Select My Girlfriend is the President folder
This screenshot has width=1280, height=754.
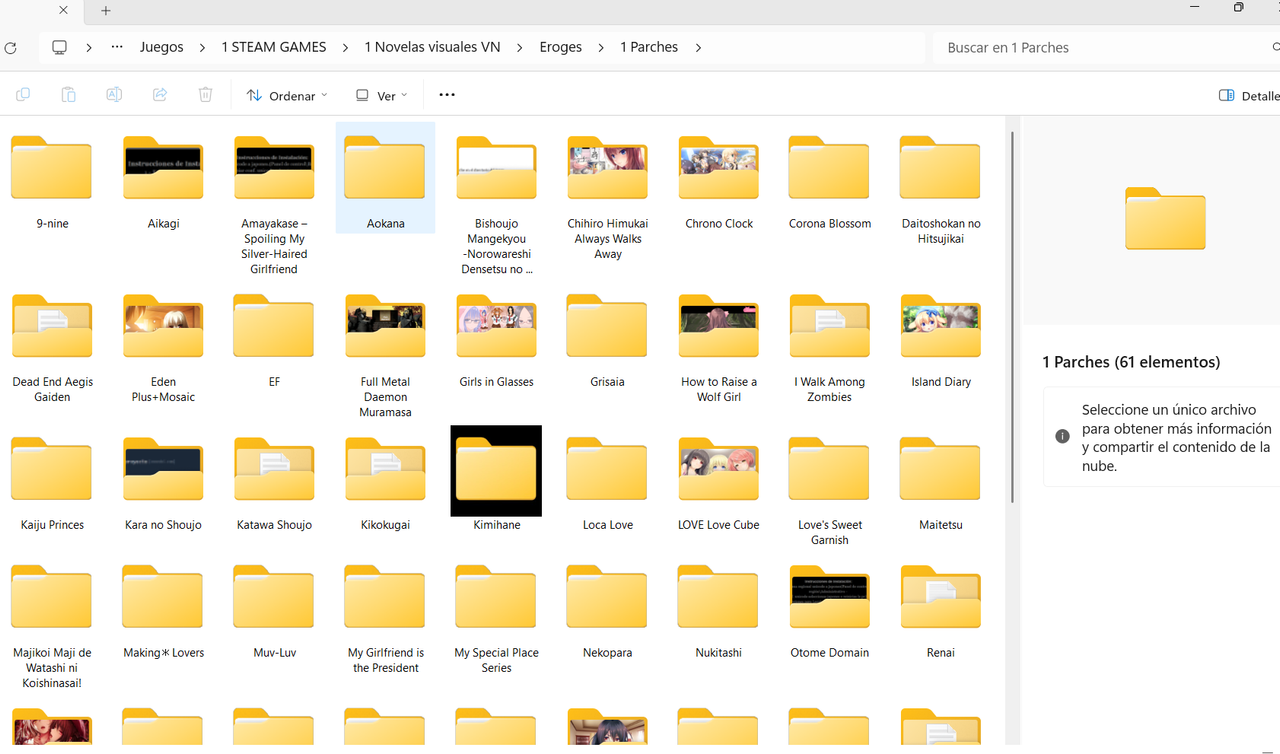tap(385, 619)
